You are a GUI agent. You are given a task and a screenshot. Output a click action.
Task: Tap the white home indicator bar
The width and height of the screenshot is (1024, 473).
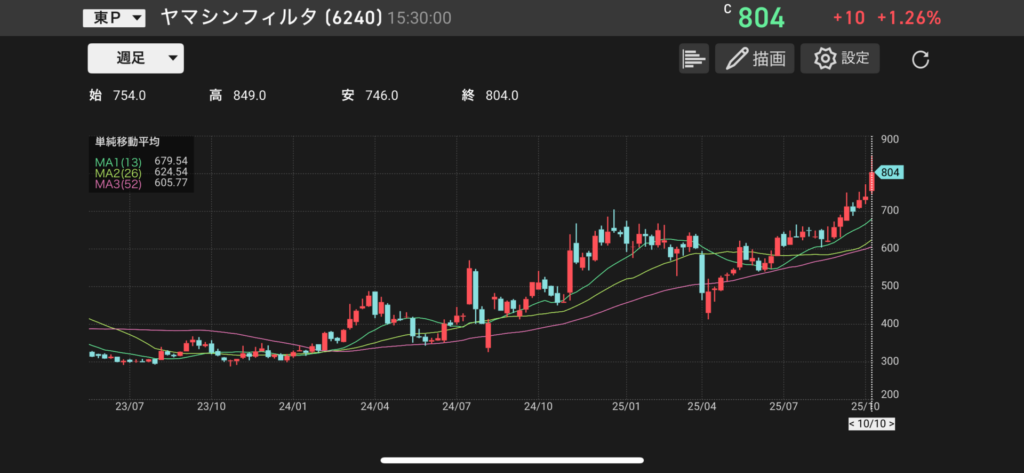[511, 461]
